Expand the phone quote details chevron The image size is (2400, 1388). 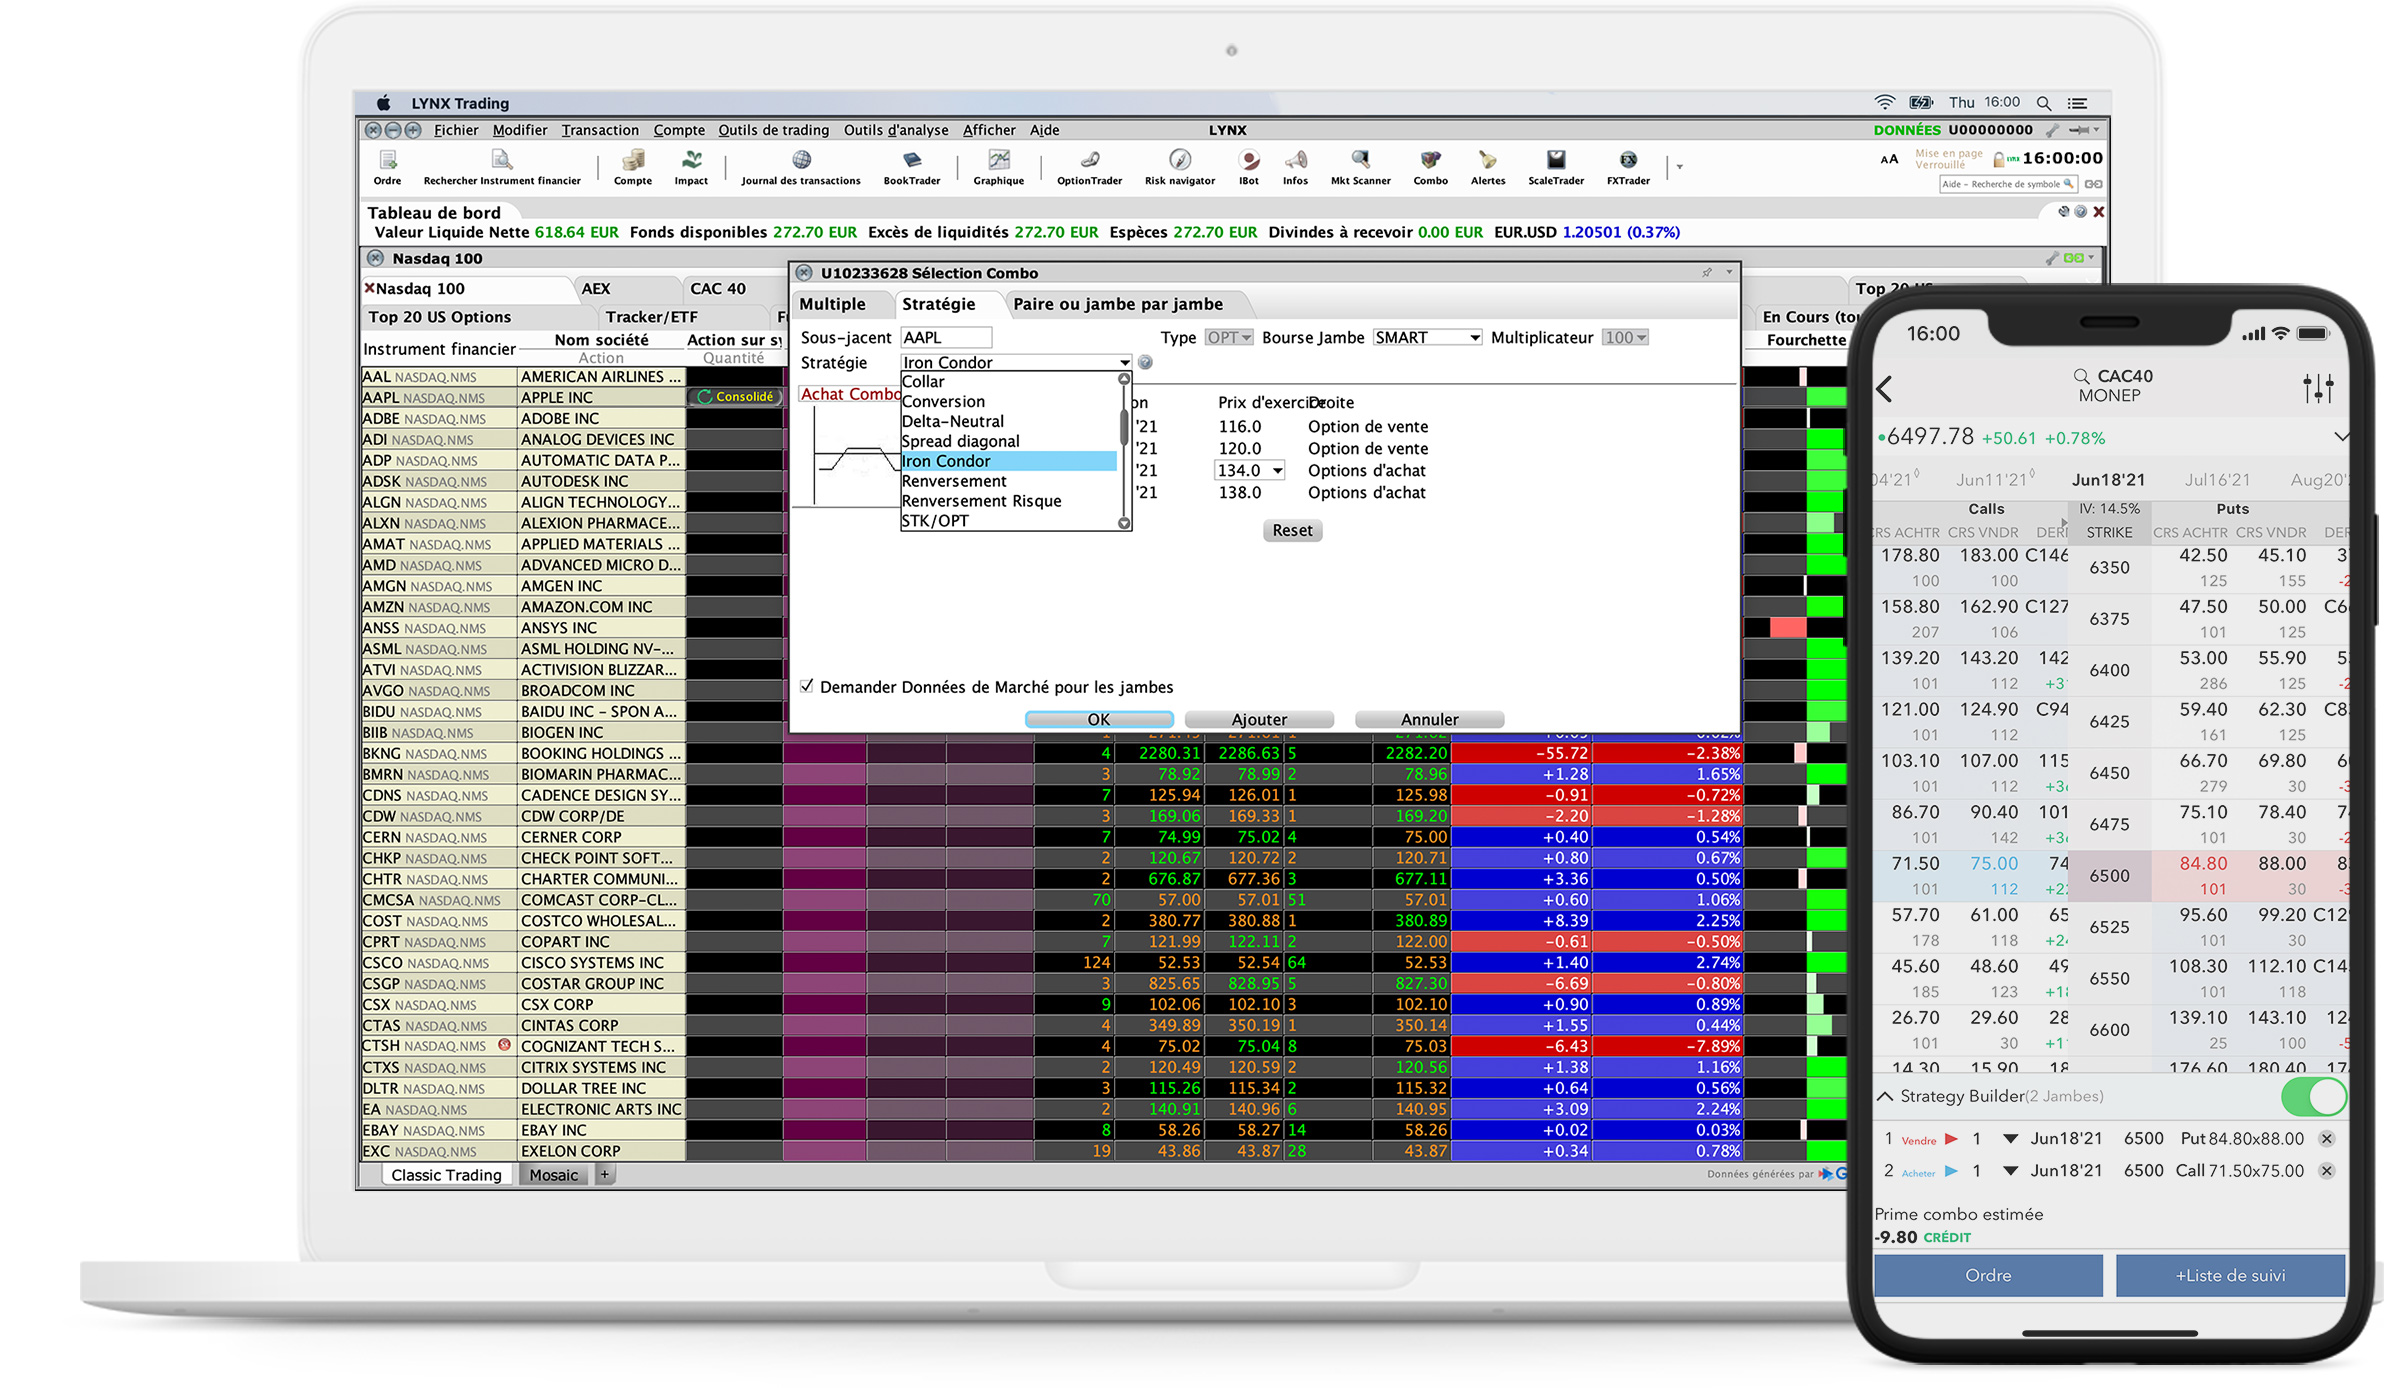coord(2340,437)
